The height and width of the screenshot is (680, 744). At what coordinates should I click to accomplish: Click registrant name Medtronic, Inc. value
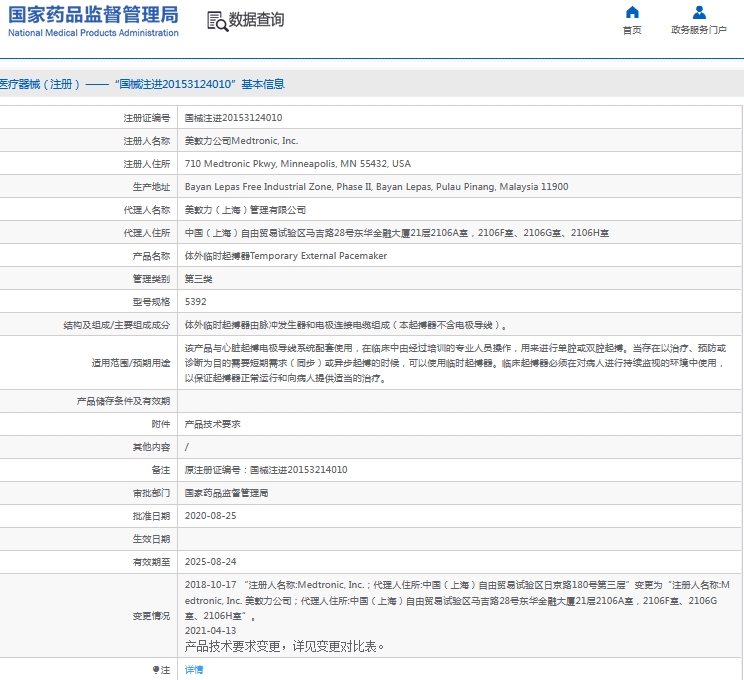(241, 141)
